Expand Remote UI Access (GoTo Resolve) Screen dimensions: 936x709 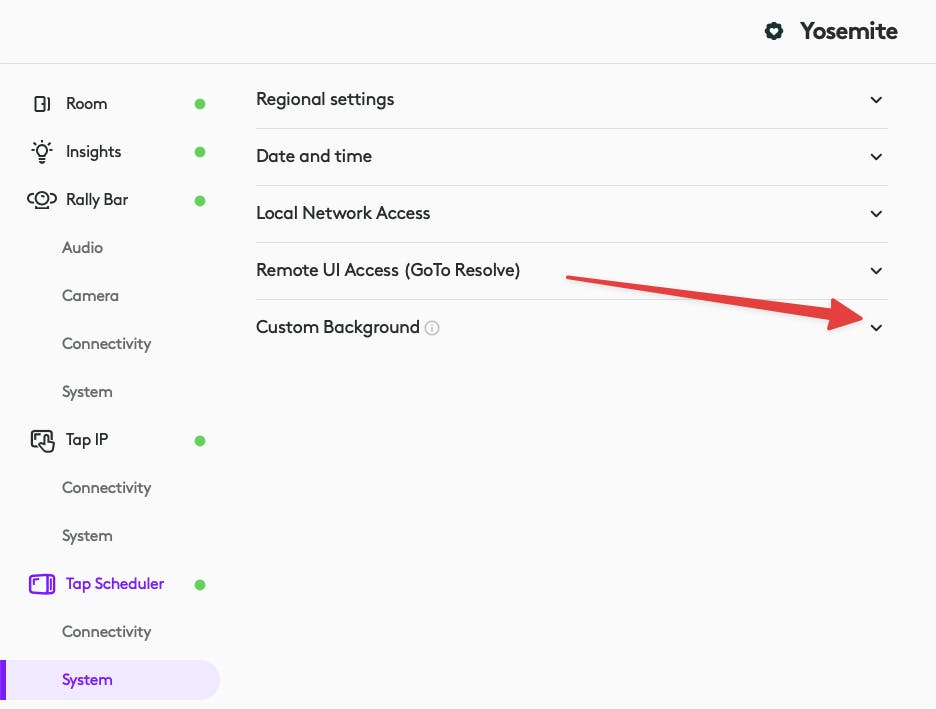pyautogui.click(x=876, y=271)
